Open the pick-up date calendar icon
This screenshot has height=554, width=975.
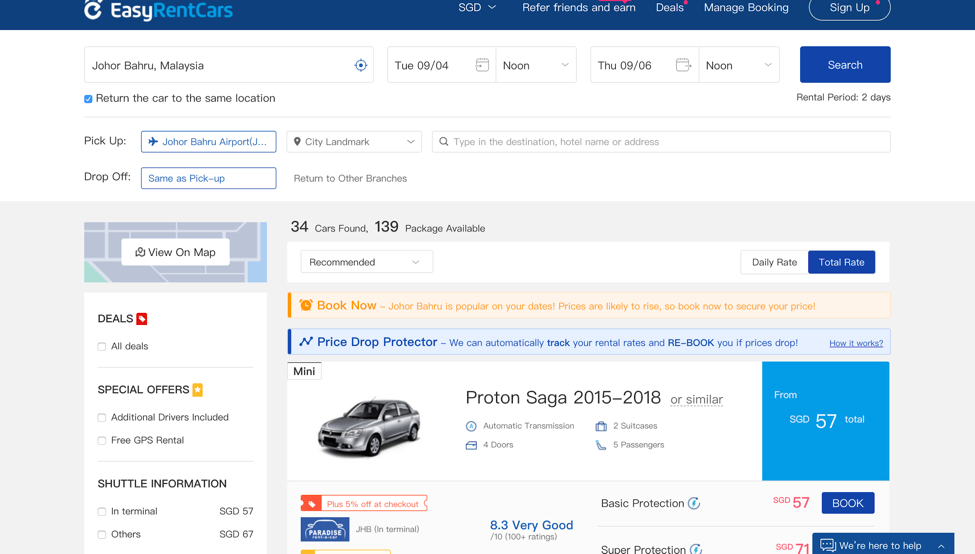[x=482, y=65]
